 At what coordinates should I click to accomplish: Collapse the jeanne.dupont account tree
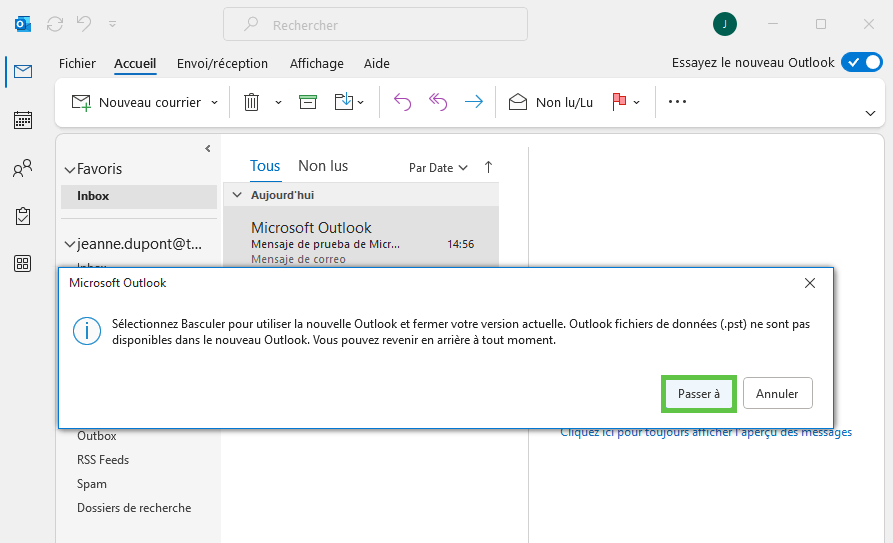pyautogui.click(x=69, y=244)
